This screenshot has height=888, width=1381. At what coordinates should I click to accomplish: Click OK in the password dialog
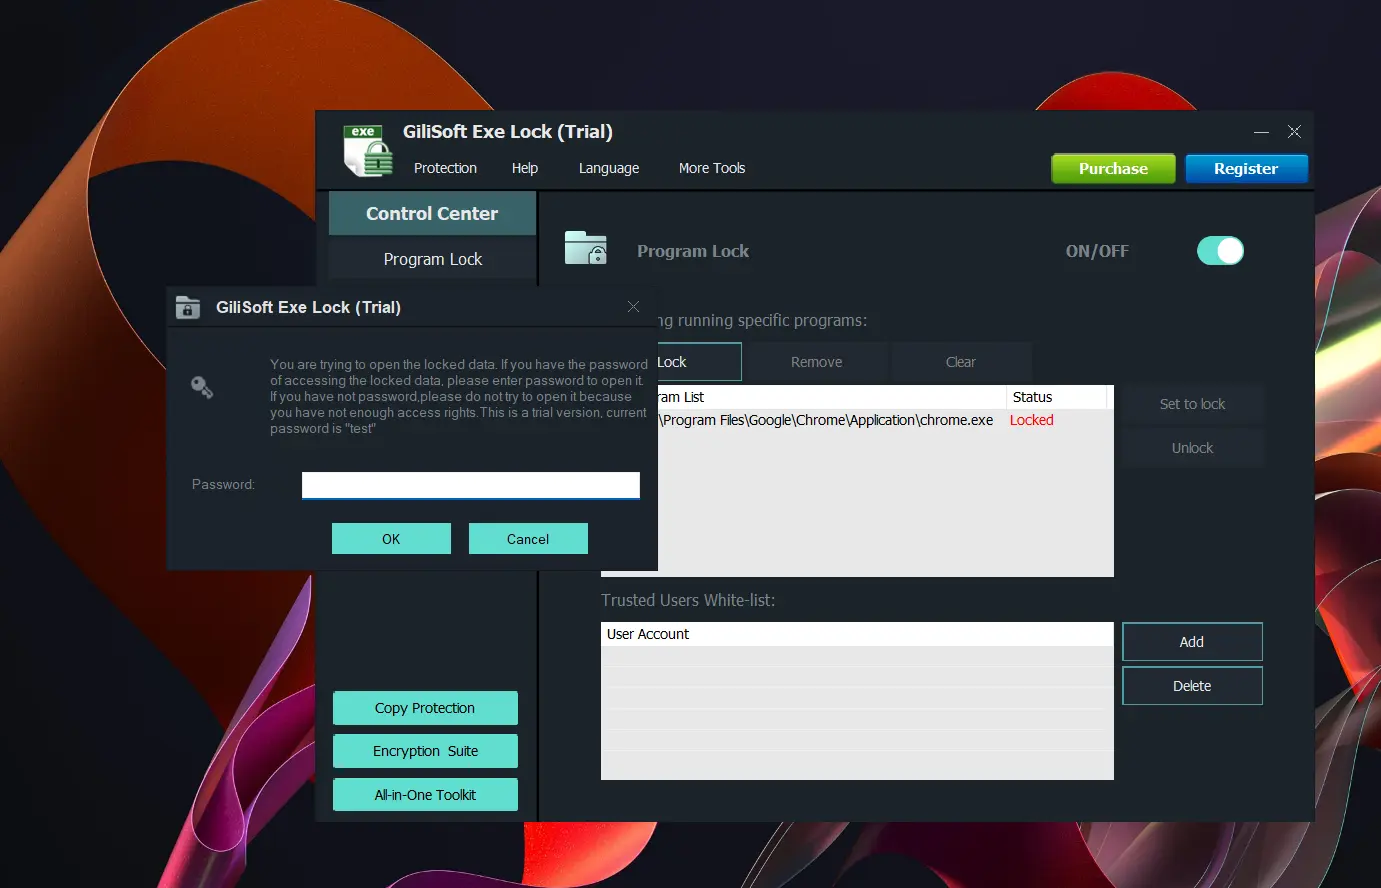pos(391,539)
